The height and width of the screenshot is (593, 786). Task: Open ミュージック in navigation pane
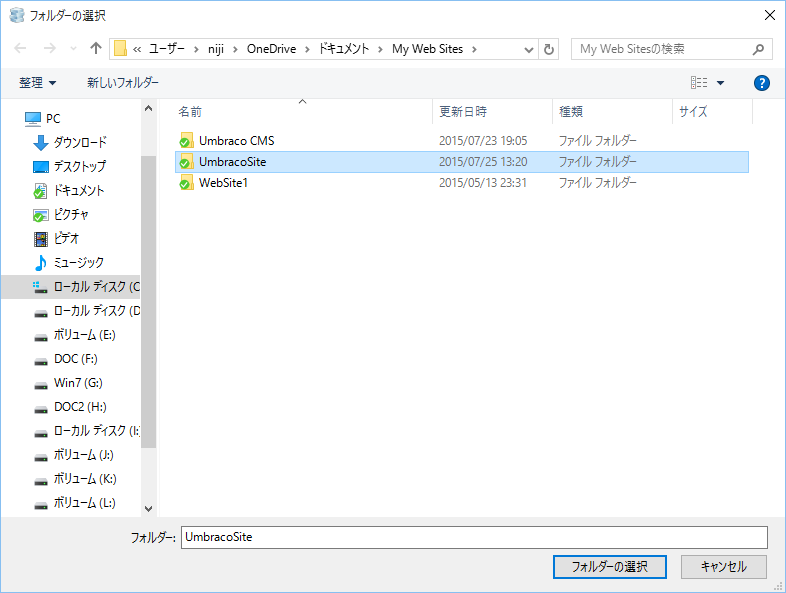pyautogui.click(x=69, y=263)
